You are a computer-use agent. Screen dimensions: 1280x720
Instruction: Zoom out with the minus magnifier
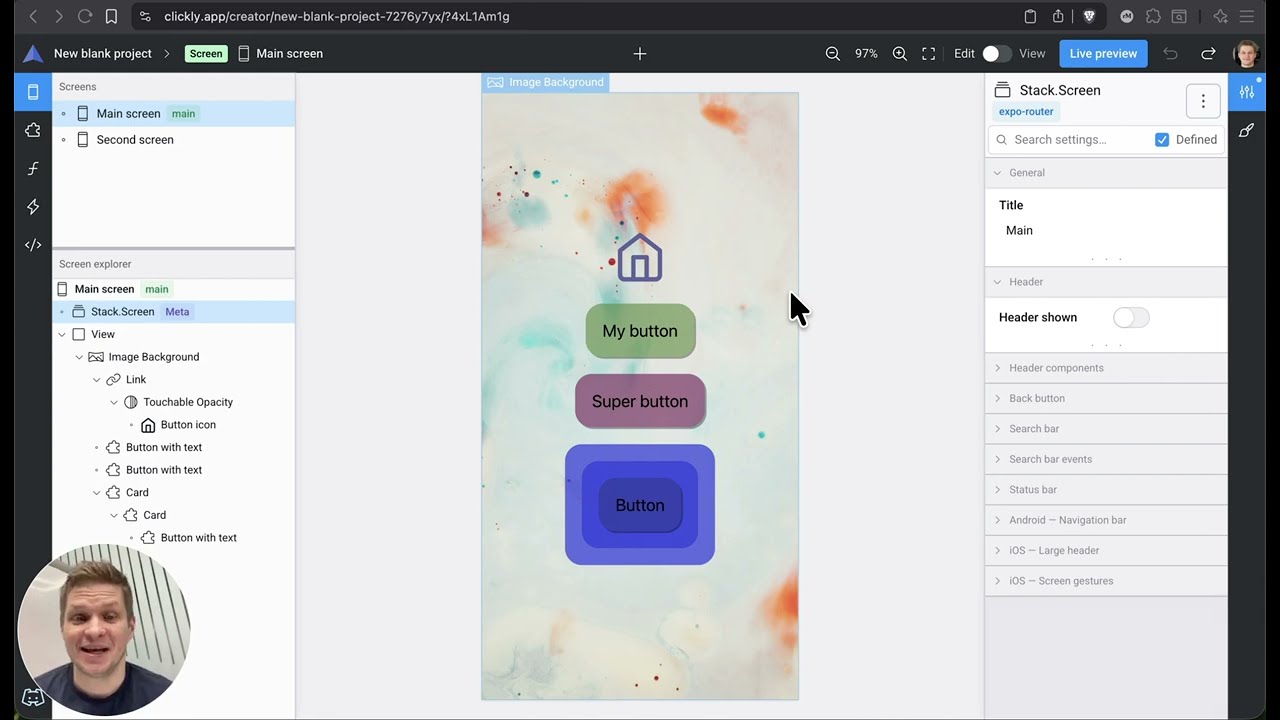click(x=832, y=54)
